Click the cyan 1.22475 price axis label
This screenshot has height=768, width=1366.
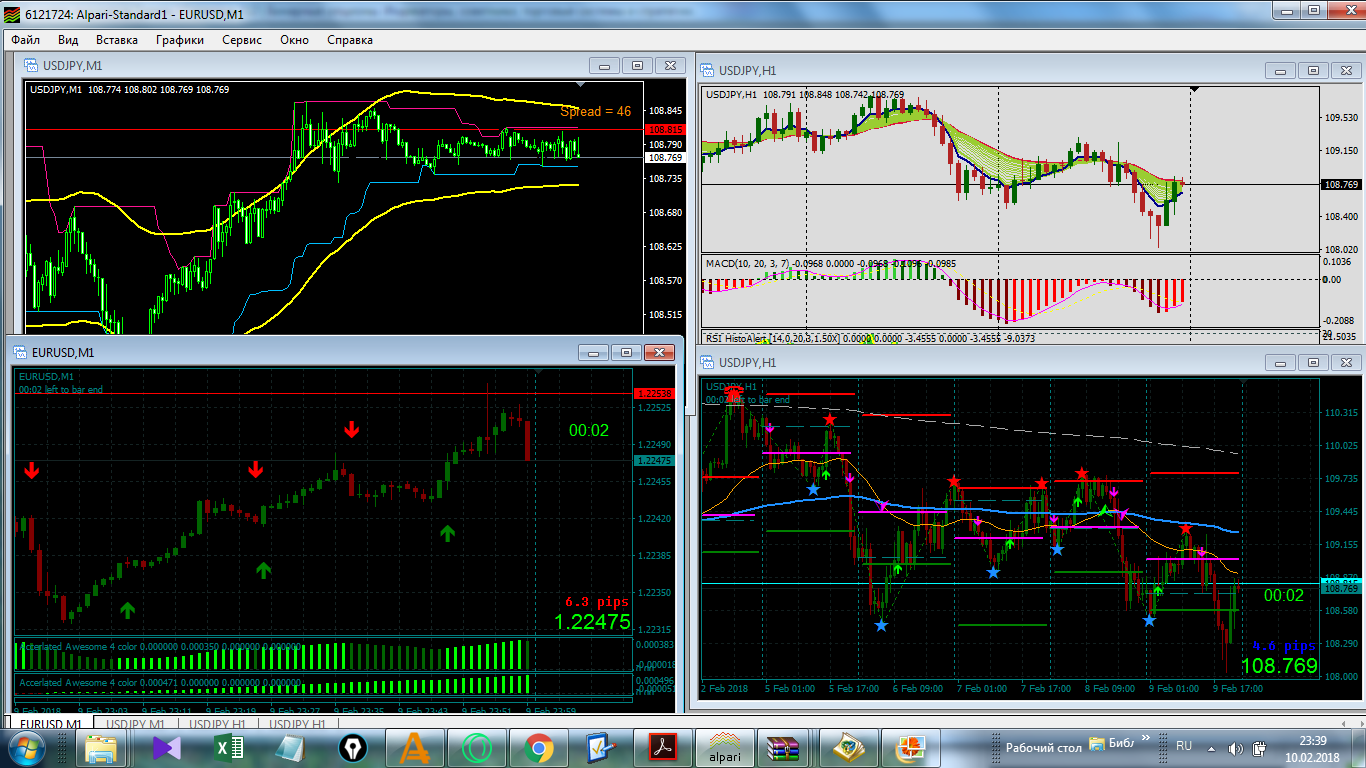[x=654, y=460]
